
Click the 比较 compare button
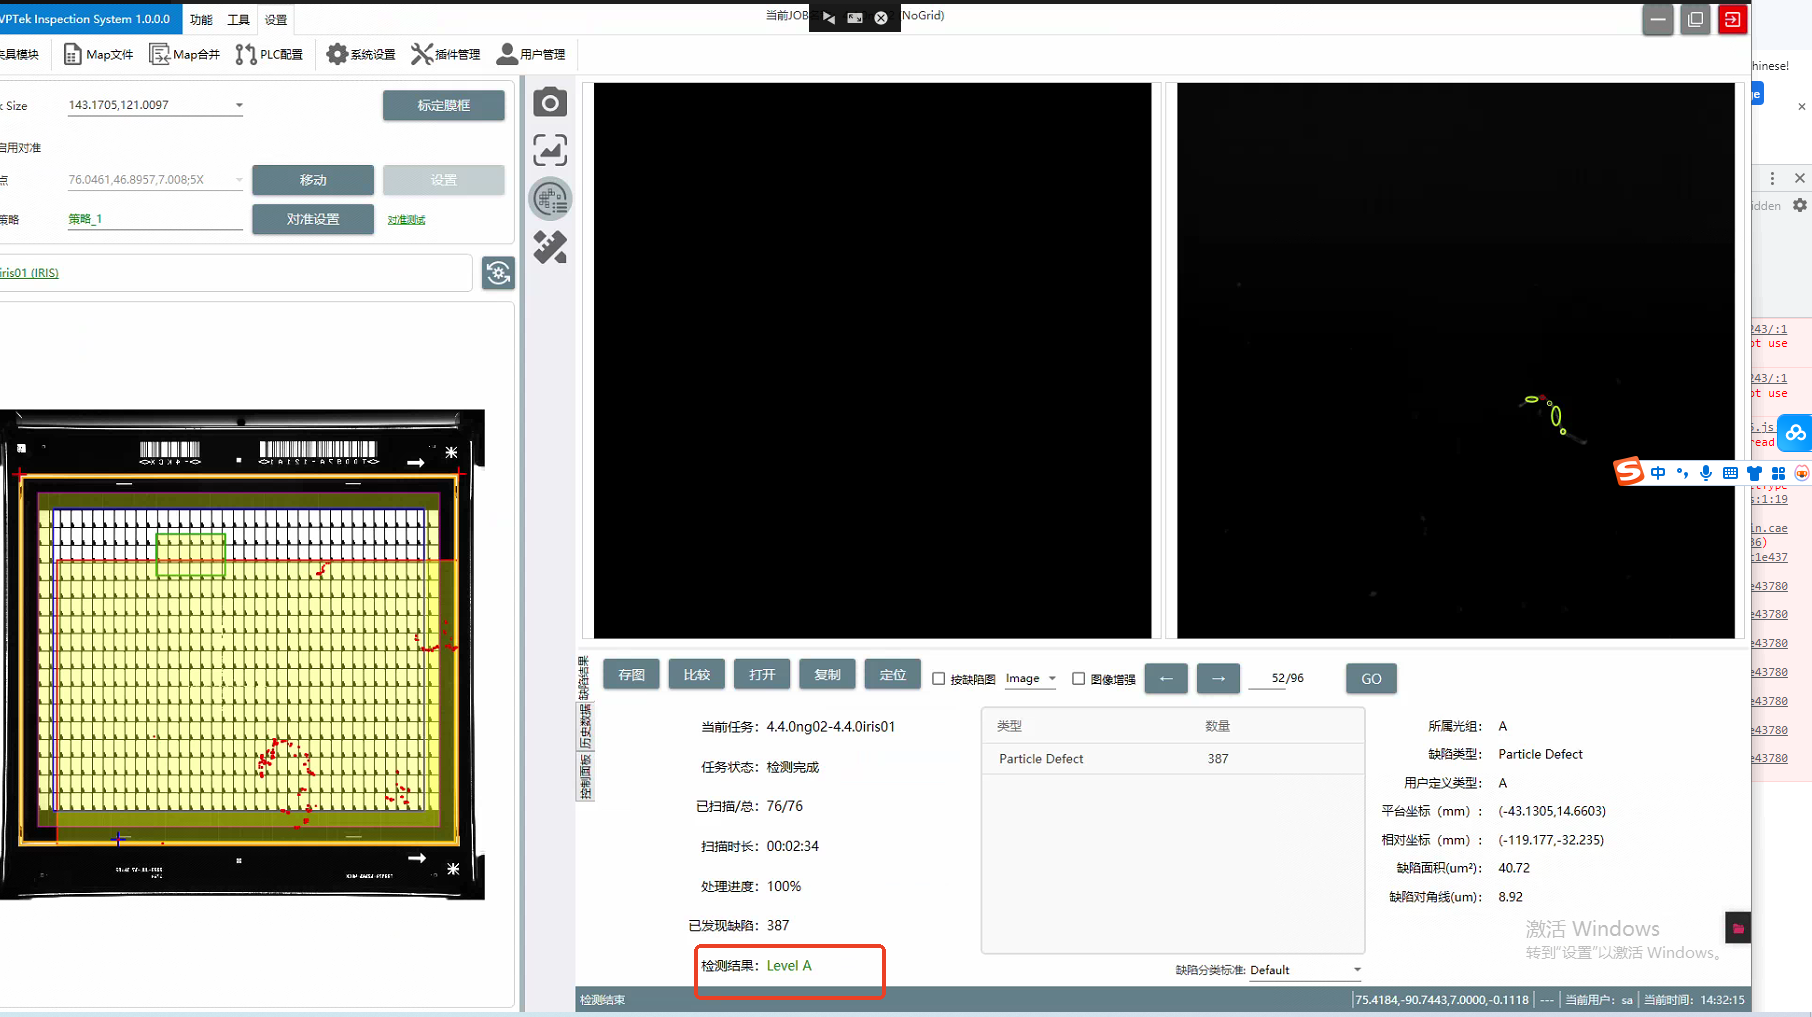point(697,675)
